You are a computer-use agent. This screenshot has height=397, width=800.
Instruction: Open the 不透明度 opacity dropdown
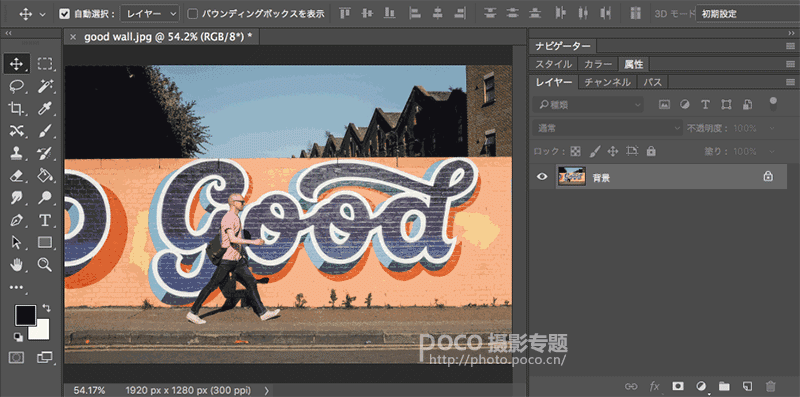tap(772, 128)
